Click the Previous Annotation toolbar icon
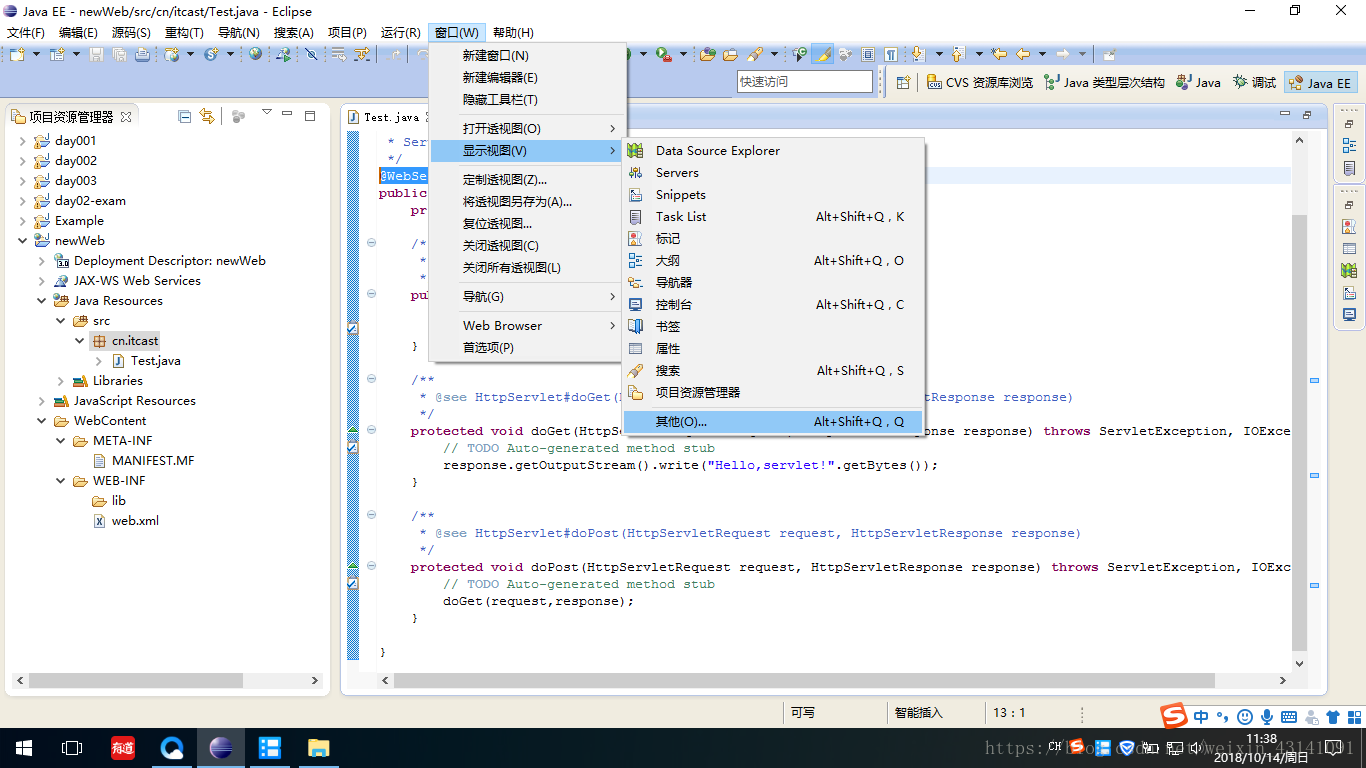Screen dimensions: 1366x768 coord(958,54)
